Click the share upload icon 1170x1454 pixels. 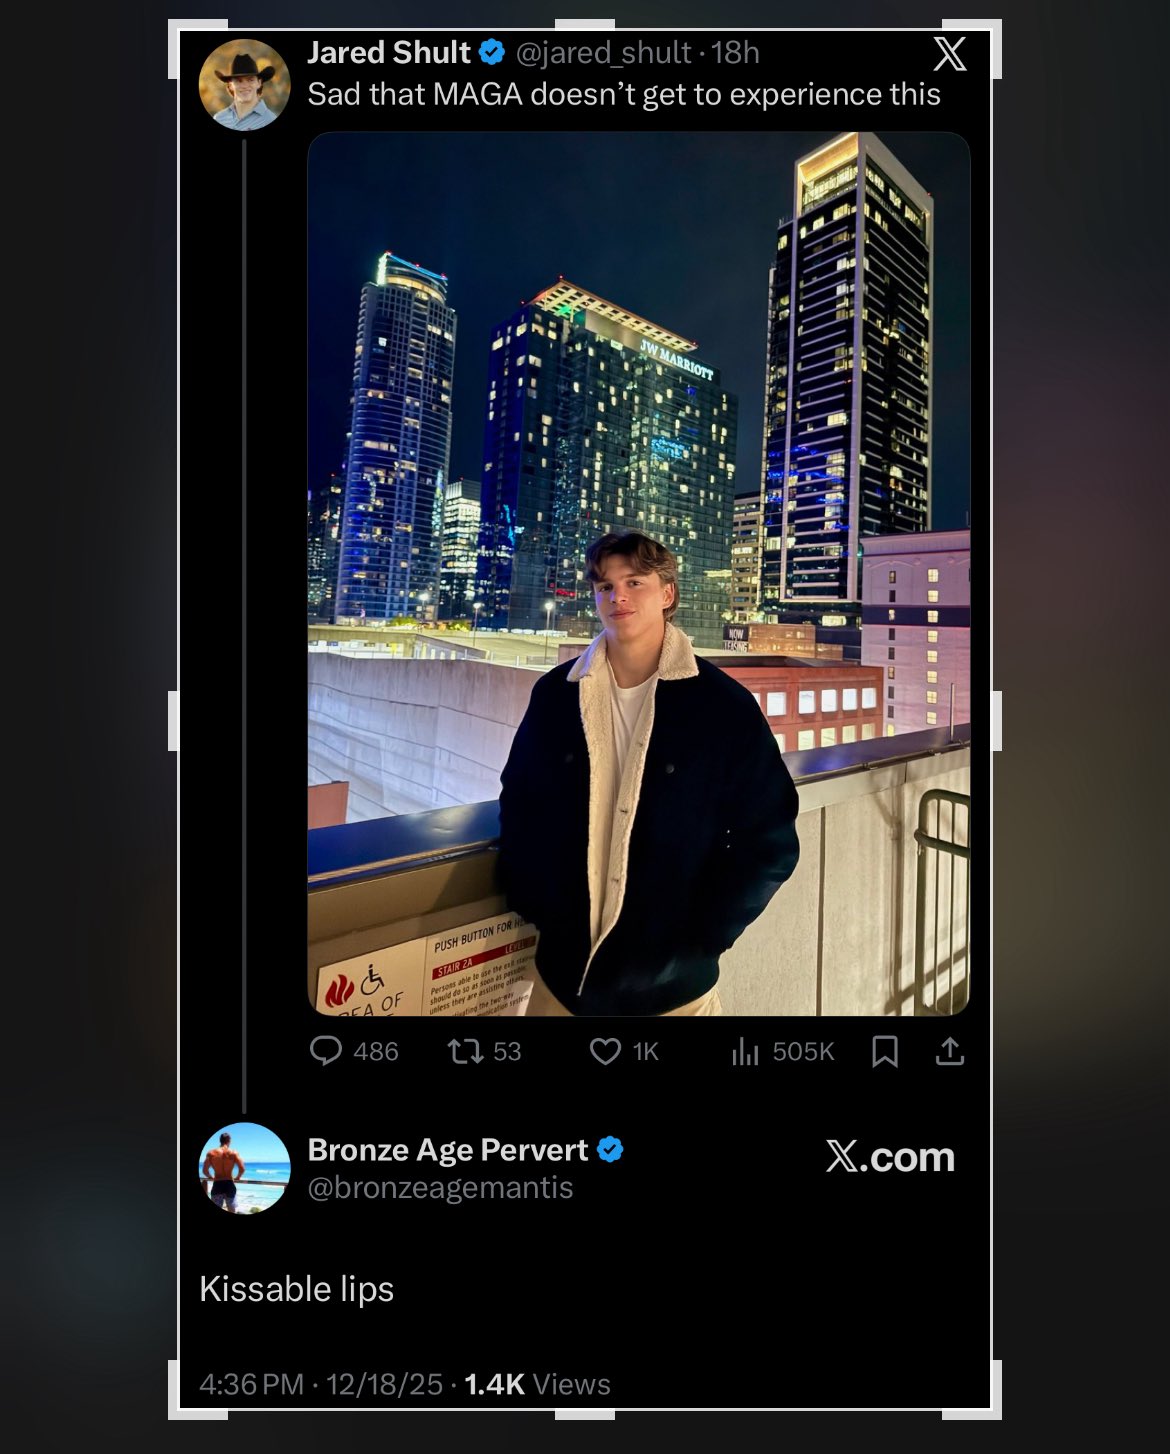950,1051
